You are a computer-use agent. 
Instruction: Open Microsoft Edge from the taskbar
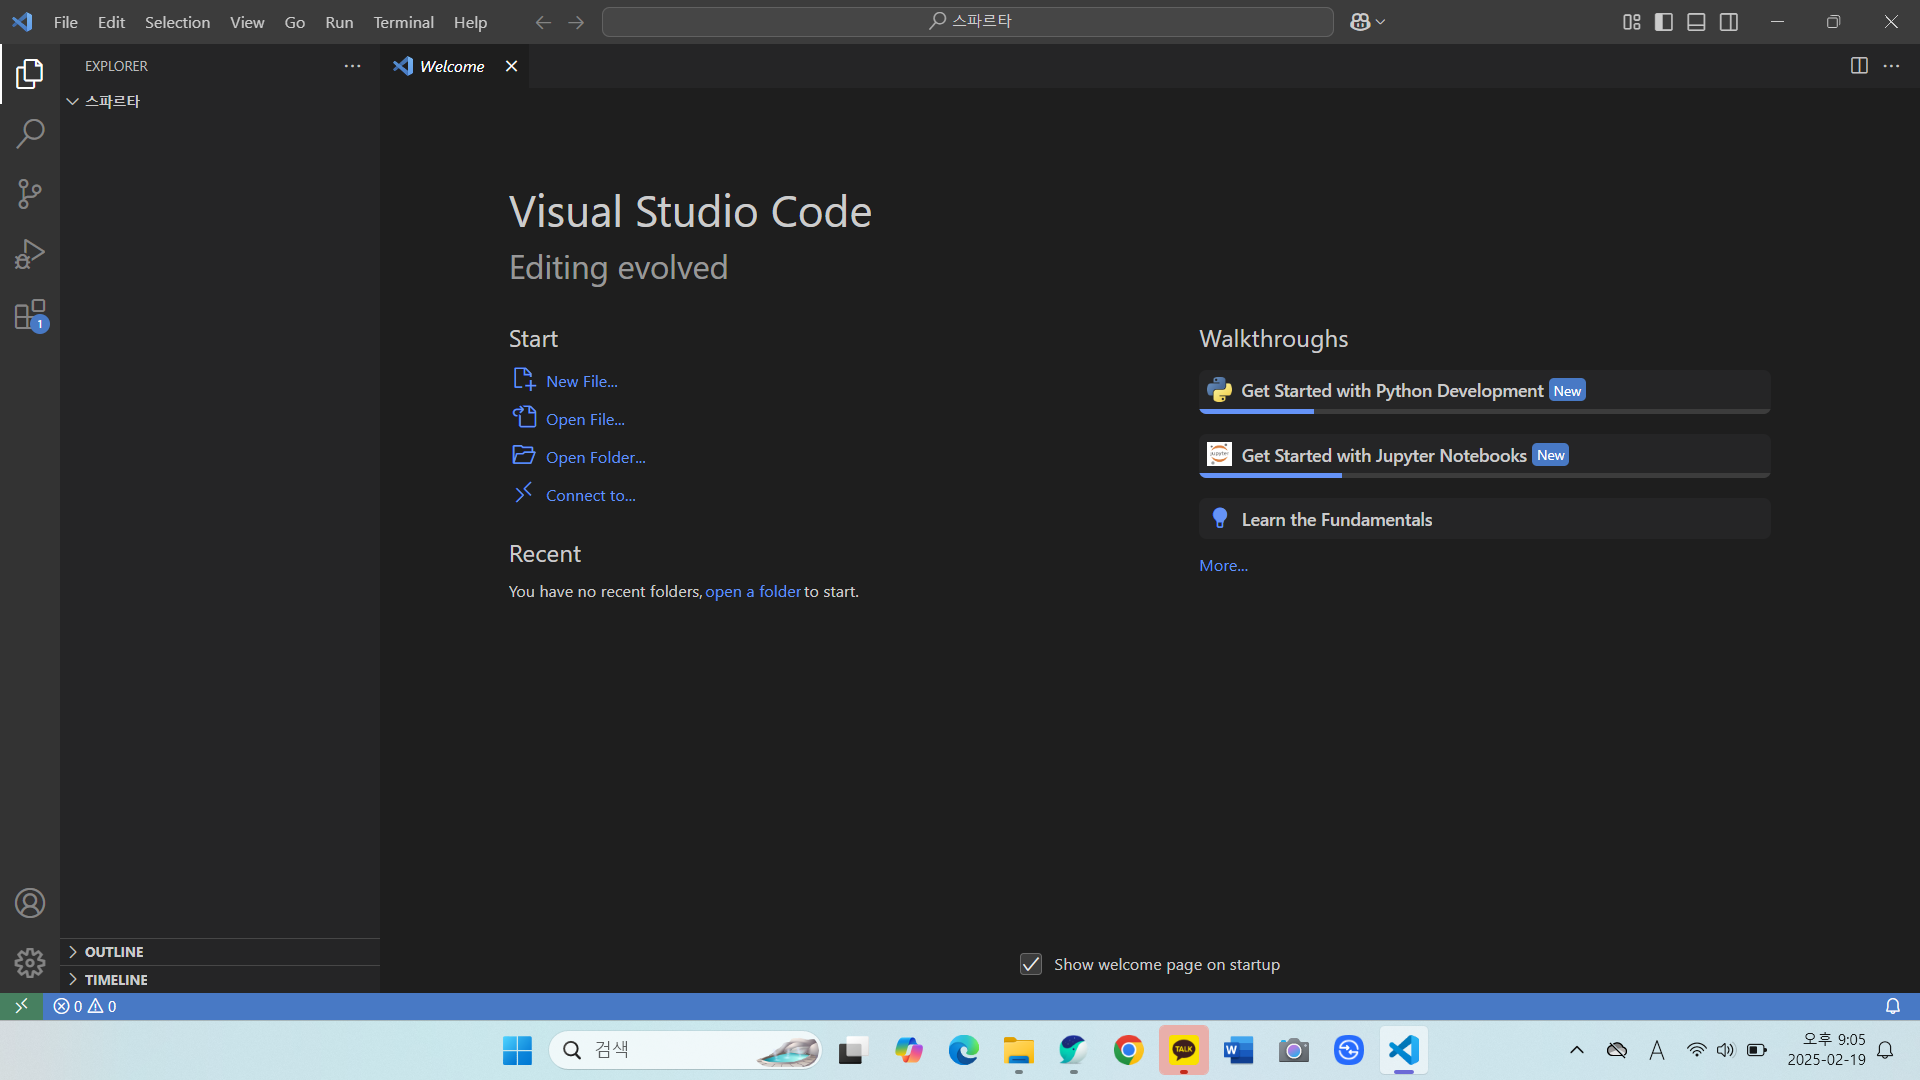click(x=963, y=1050)
